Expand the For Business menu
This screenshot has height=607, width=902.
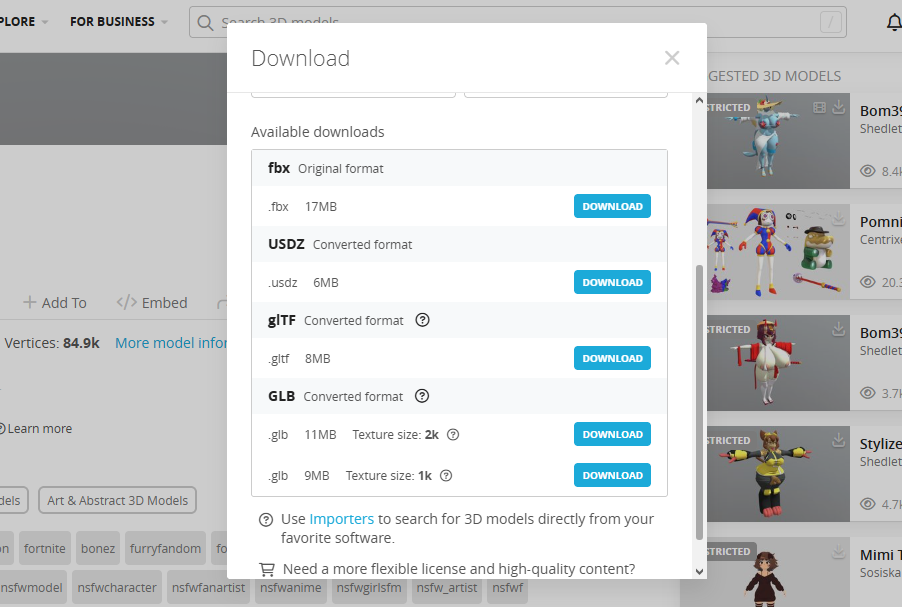pos(119,22)
